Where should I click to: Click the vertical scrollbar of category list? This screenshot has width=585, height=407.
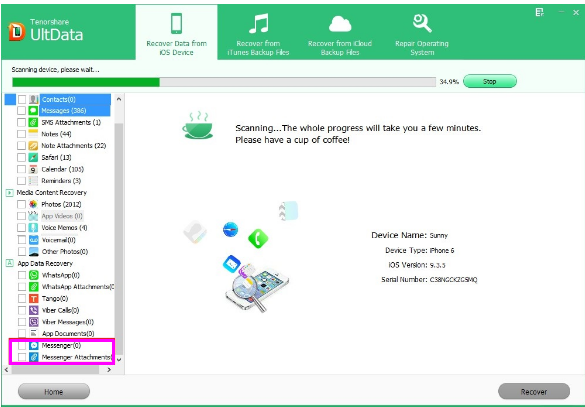point(119,239)
